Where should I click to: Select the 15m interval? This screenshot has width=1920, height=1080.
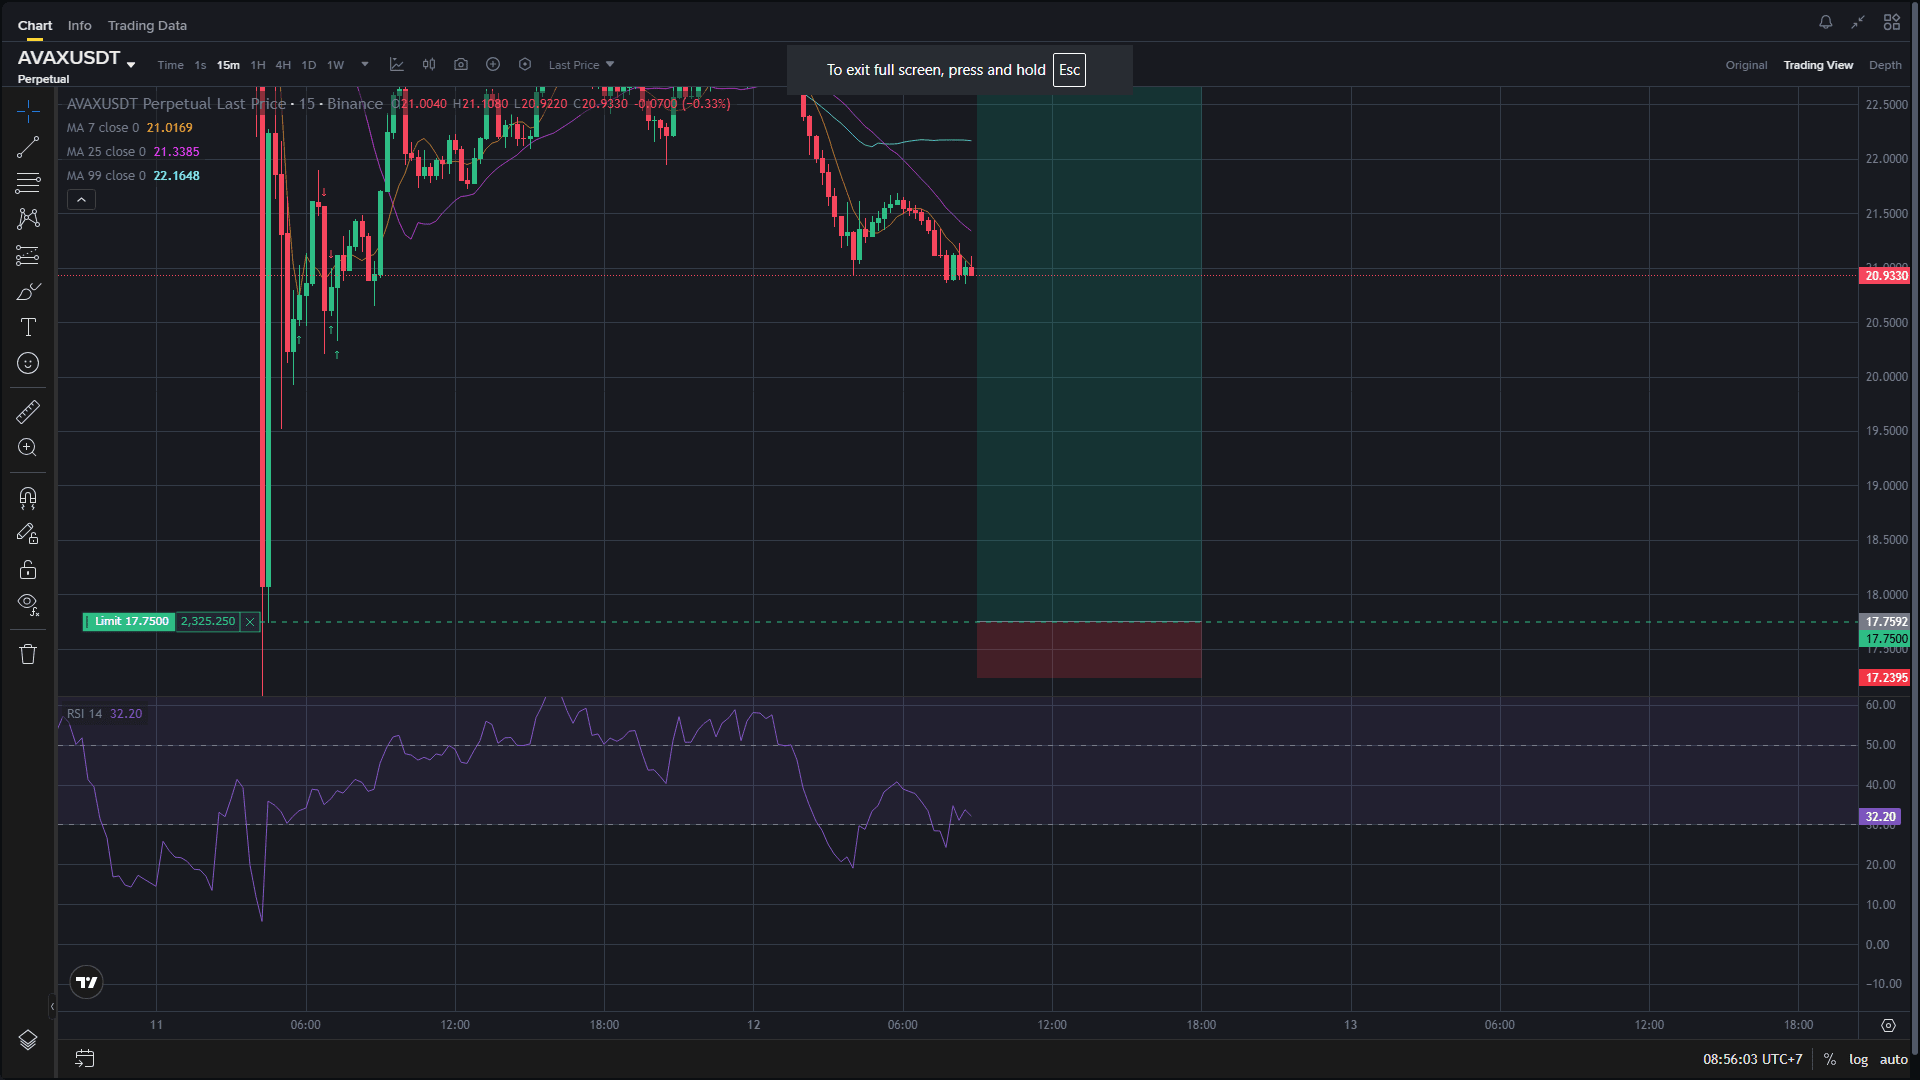[228, 65]
